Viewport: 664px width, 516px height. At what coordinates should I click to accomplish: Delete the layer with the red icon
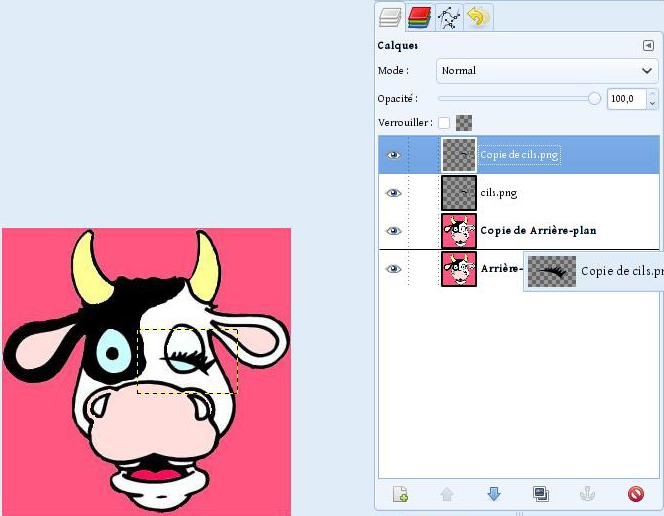[636, 494]
